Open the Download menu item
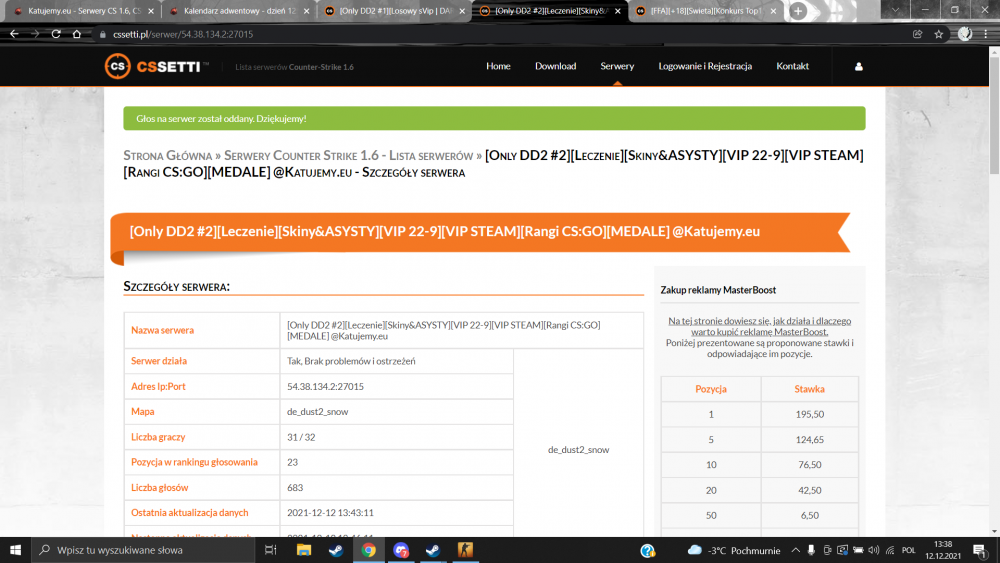 coord(555,66)
